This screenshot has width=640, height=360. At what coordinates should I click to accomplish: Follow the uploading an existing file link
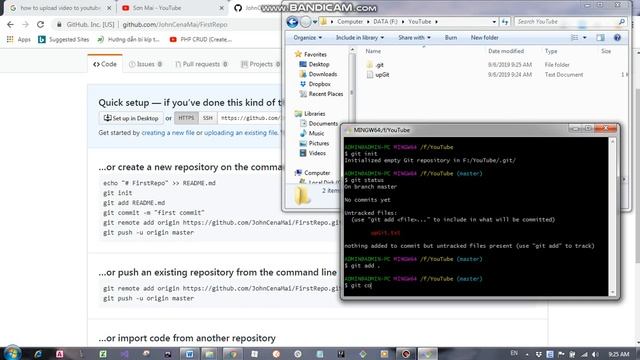pos(241,133)
